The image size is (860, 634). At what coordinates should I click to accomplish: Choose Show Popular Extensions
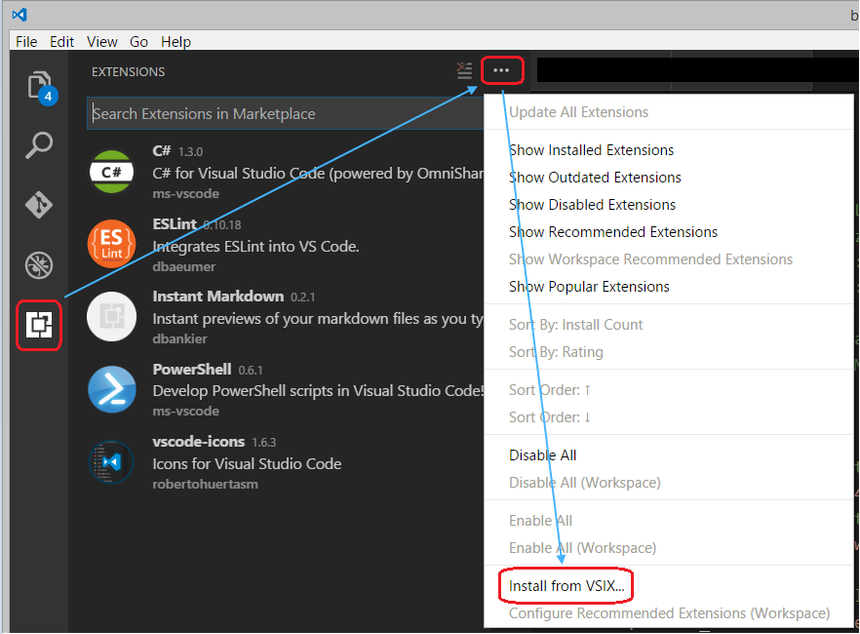(589, 286)
